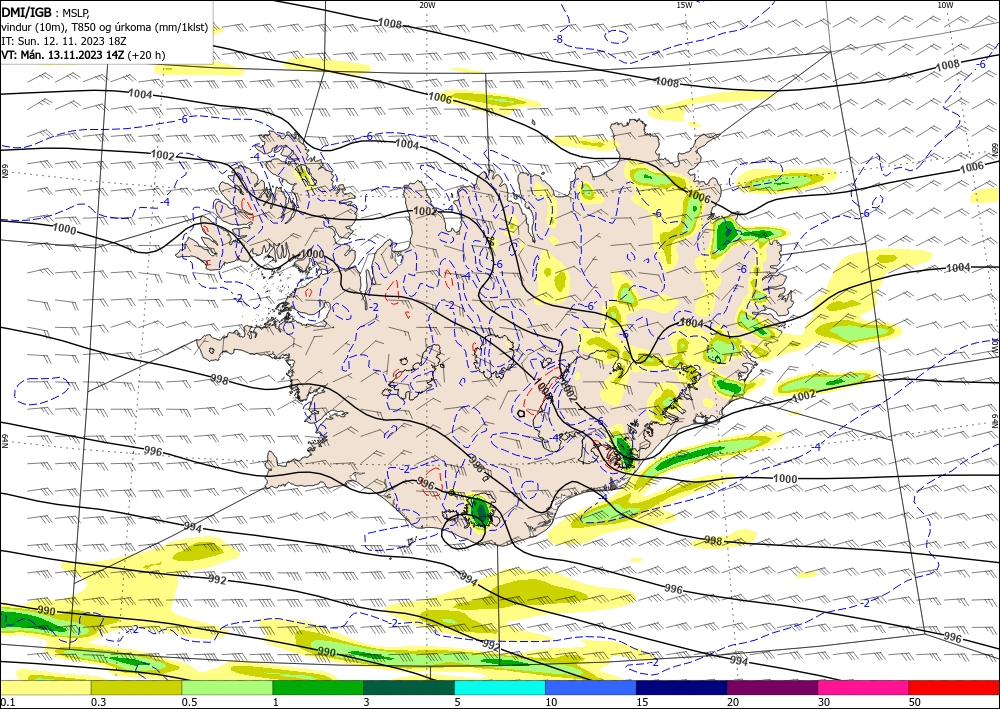Click the "IT: Sun. 12. 11. 2023 18Z" line
Screen dimensions: 1000x709
pos(64,41)
